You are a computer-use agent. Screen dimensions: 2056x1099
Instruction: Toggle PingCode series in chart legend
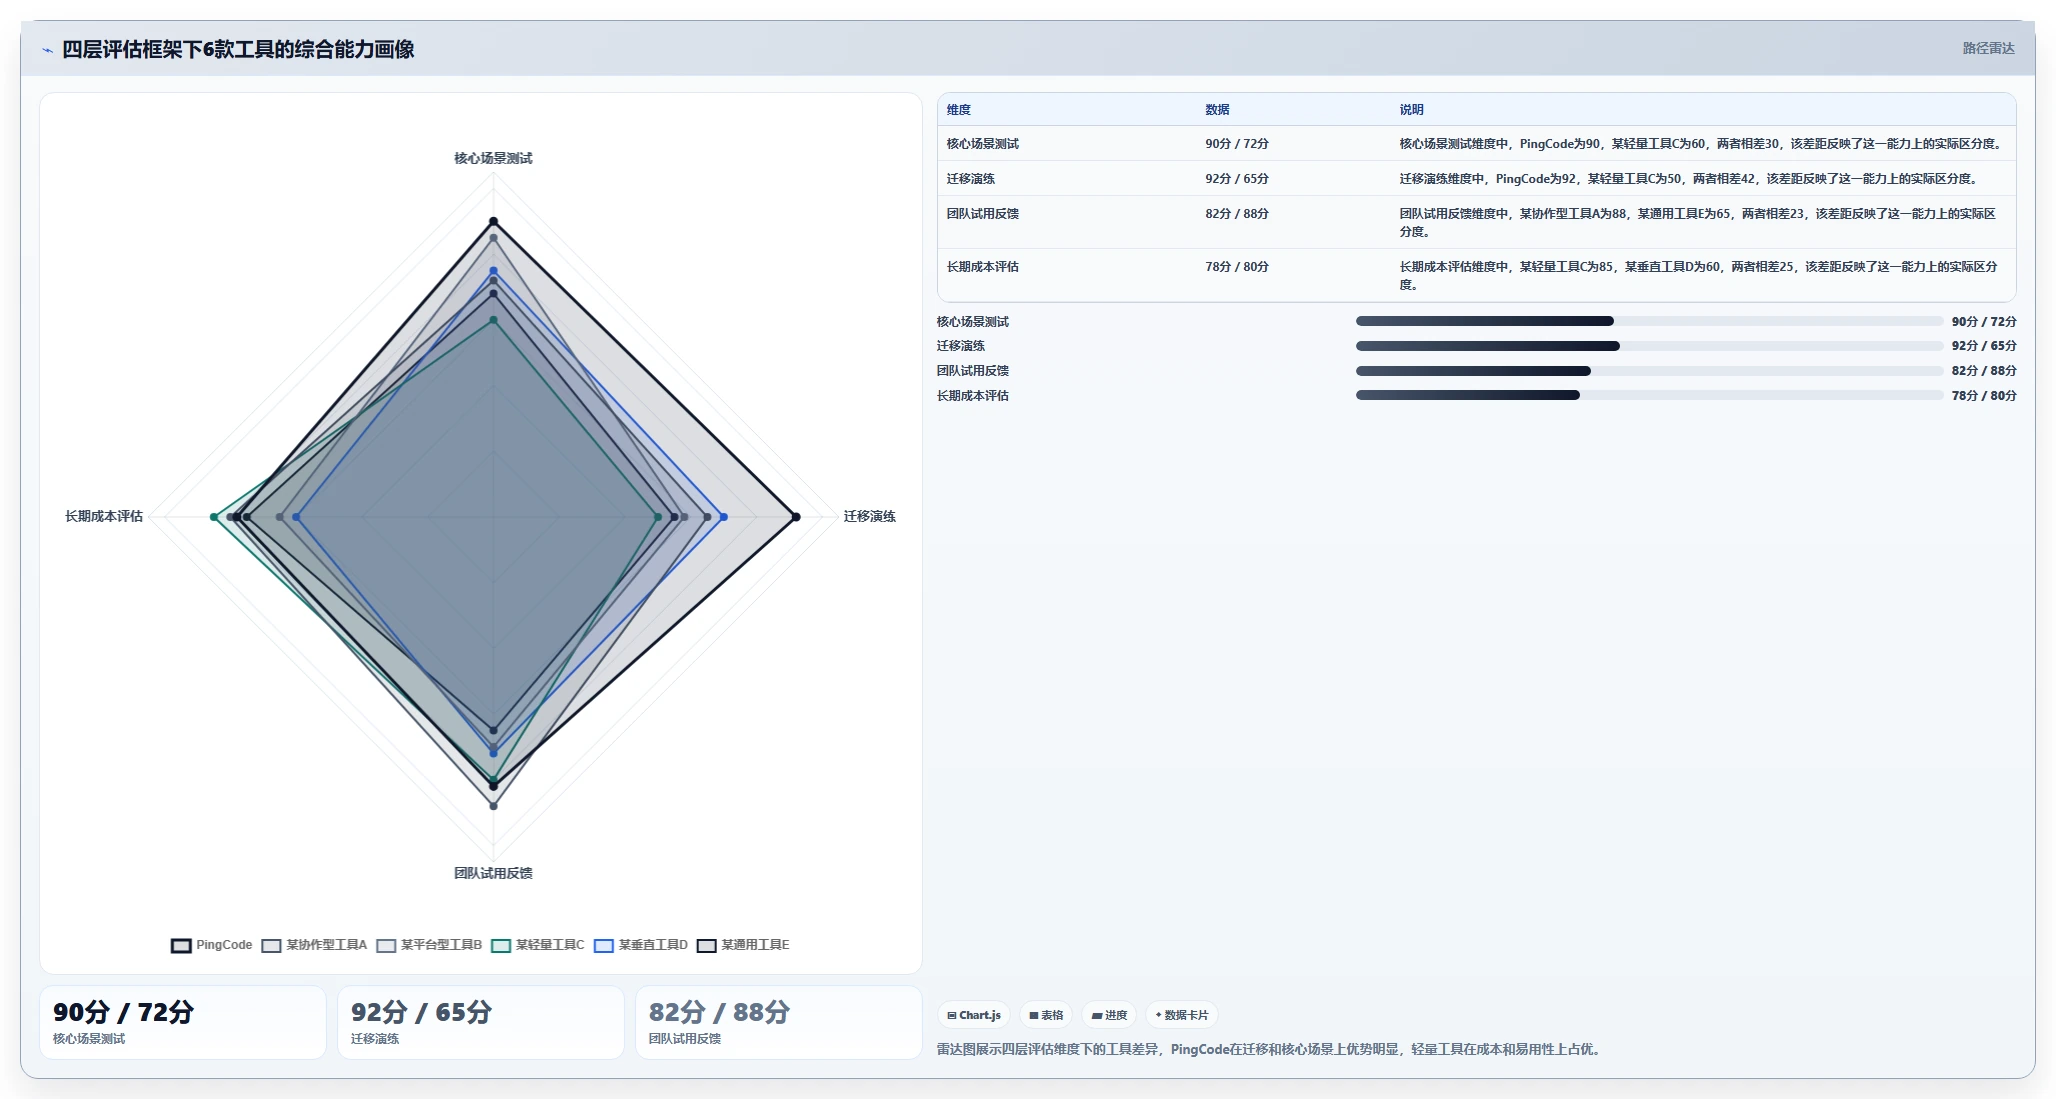211,945
